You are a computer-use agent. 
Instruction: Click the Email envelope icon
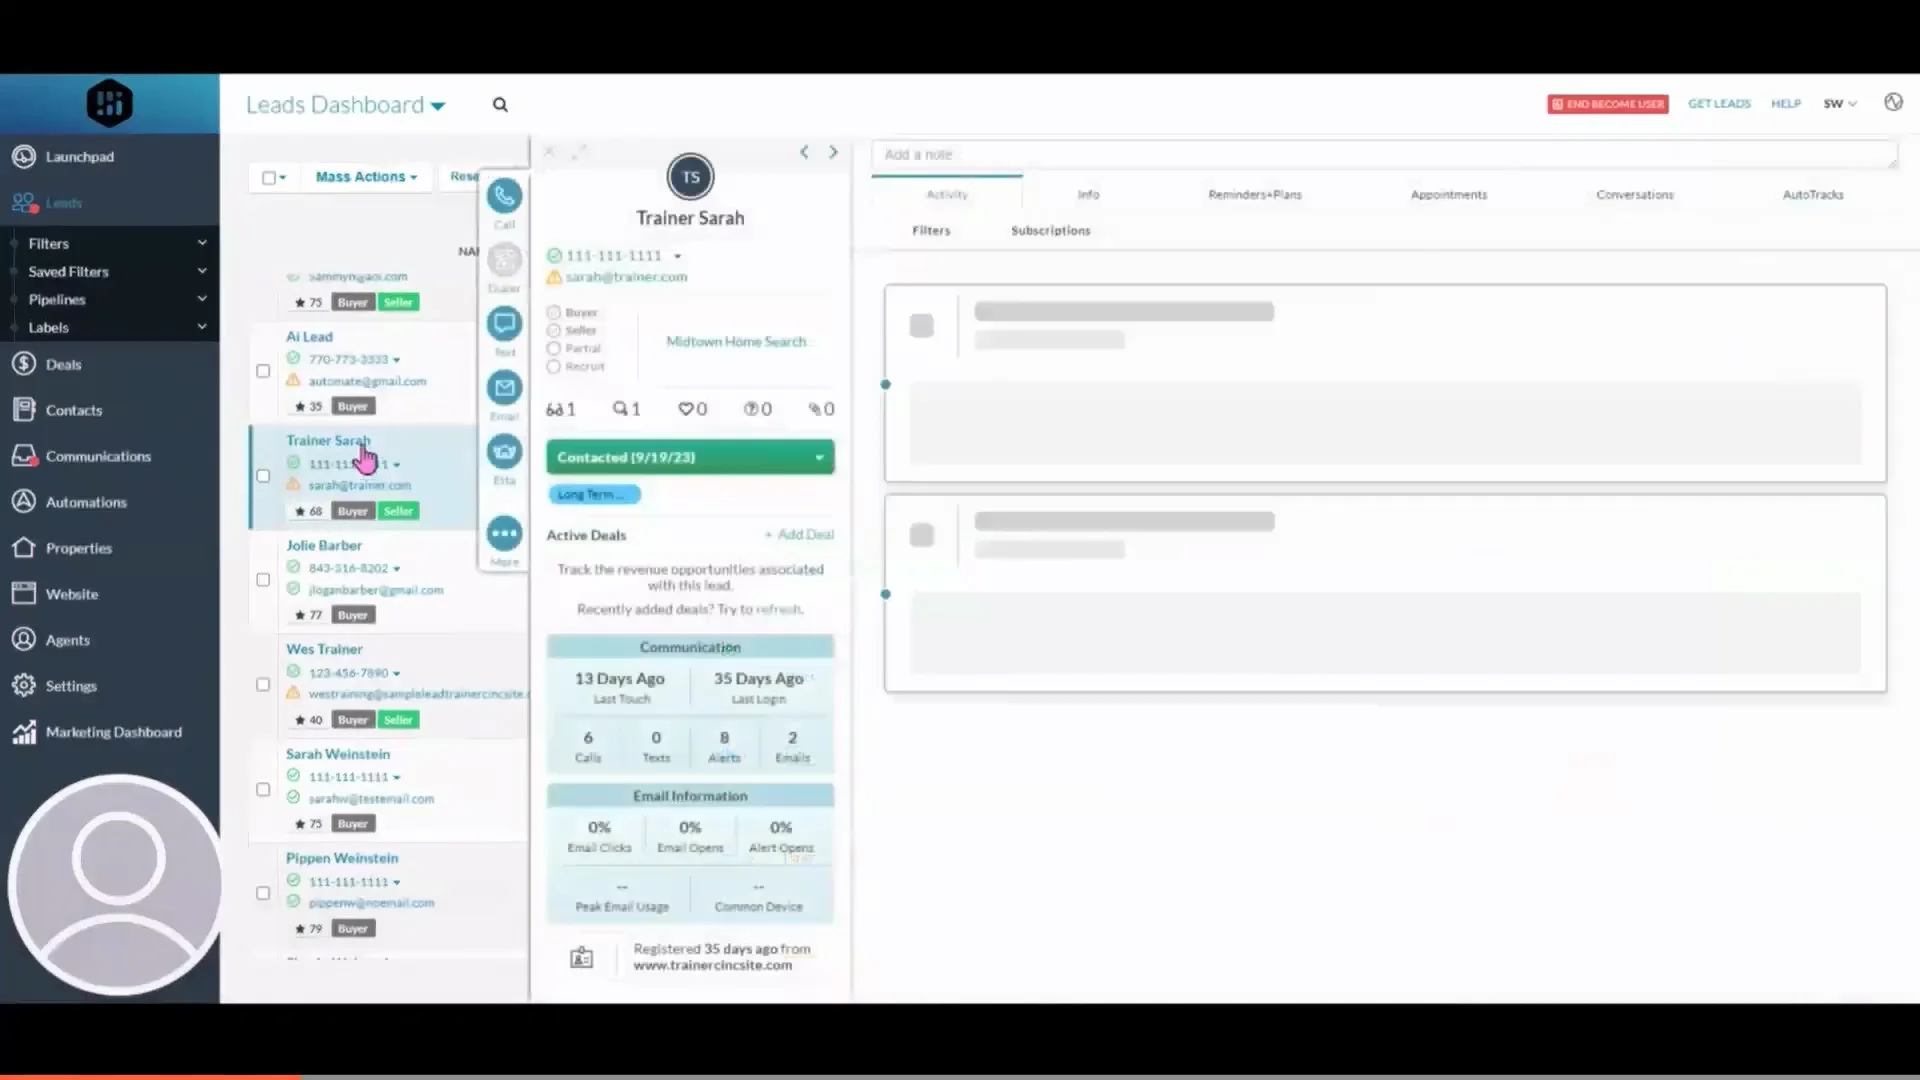[x=504, y=388]
